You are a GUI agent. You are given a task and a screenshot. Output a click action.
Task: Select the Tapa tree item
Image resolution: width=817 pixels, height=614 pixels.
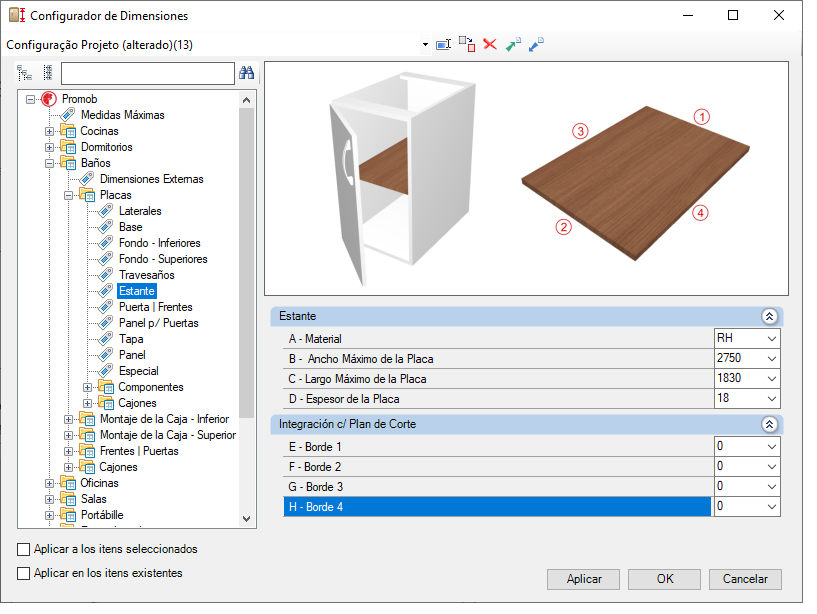[x=131, y=339]
